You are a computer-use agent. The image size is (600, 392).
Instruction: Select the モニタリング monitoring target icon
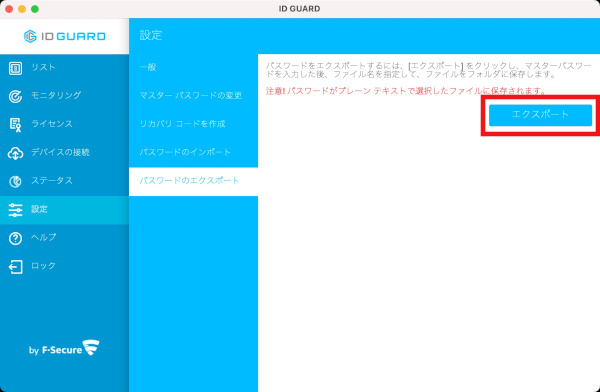click(15, 96)
